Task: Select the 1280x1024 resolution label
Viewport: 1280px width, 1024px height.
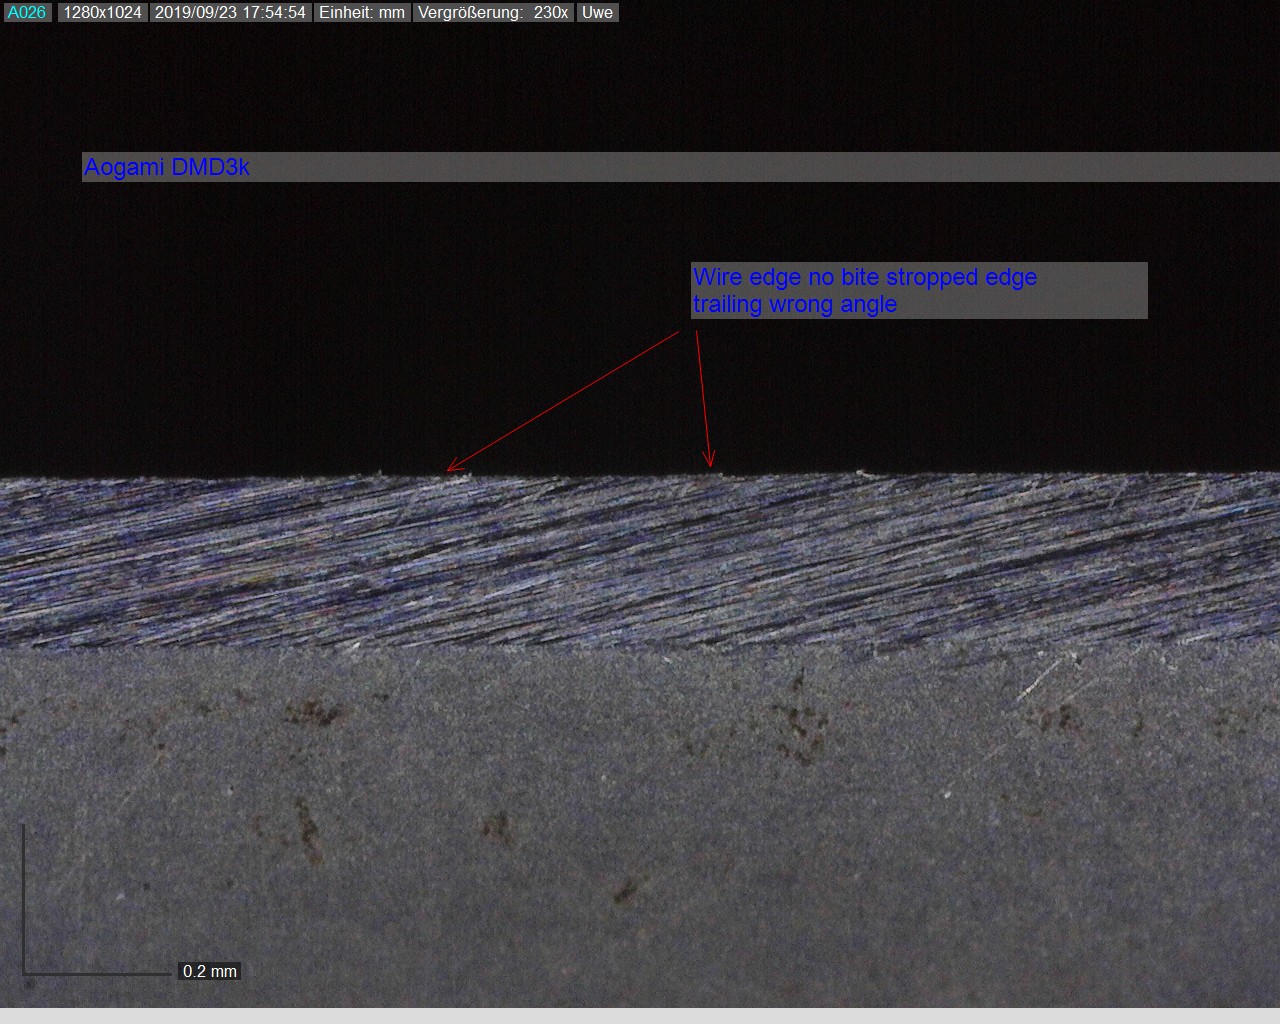Action: click(102, 13)
